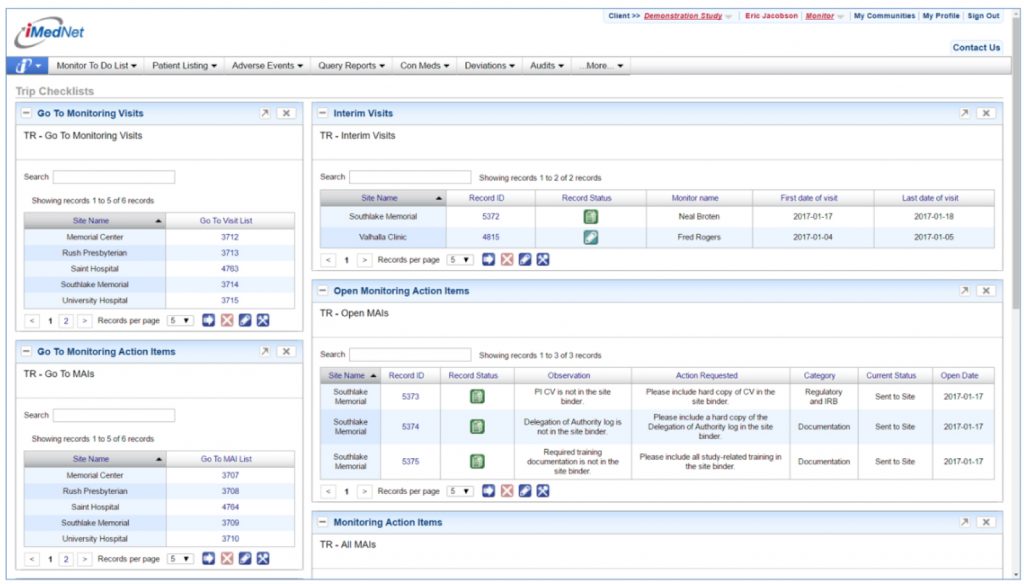Sort Interim Visits by Site Name column header

[x=380, y=198]
